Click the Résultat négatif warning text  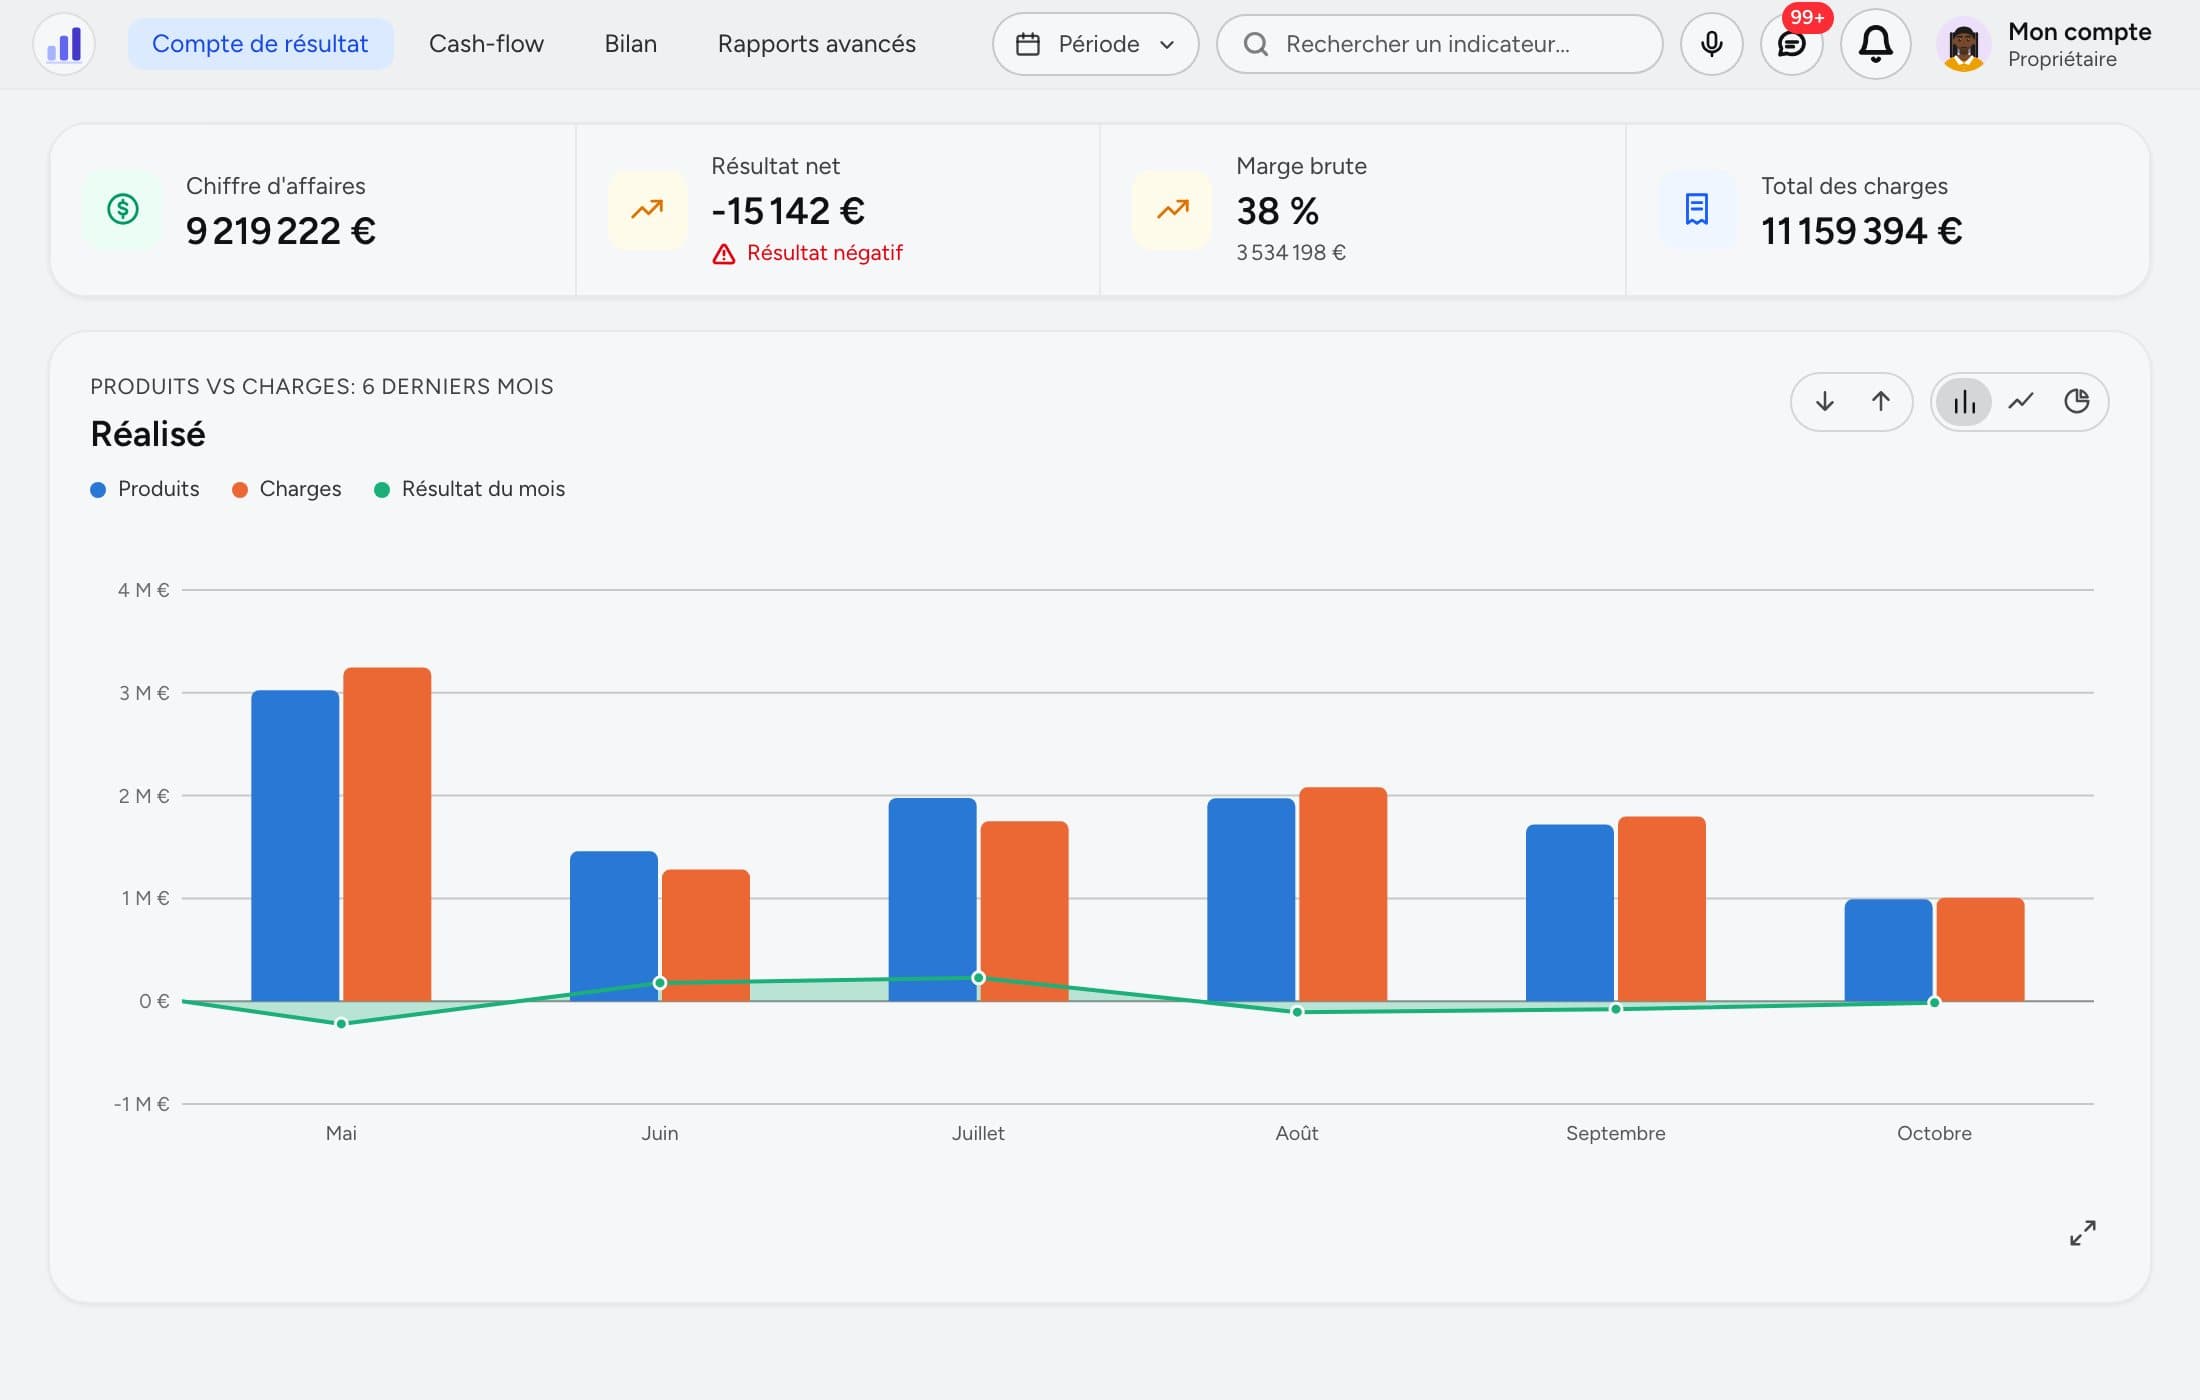(x=824, y=253)
